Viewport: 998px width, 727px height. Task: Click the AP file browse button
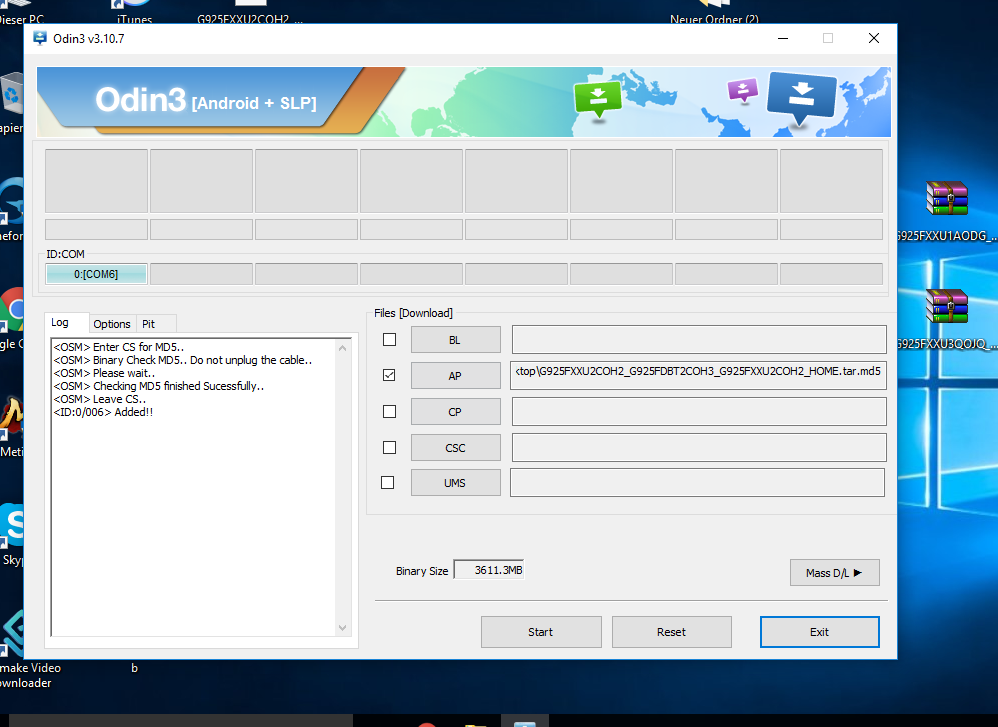456,376
